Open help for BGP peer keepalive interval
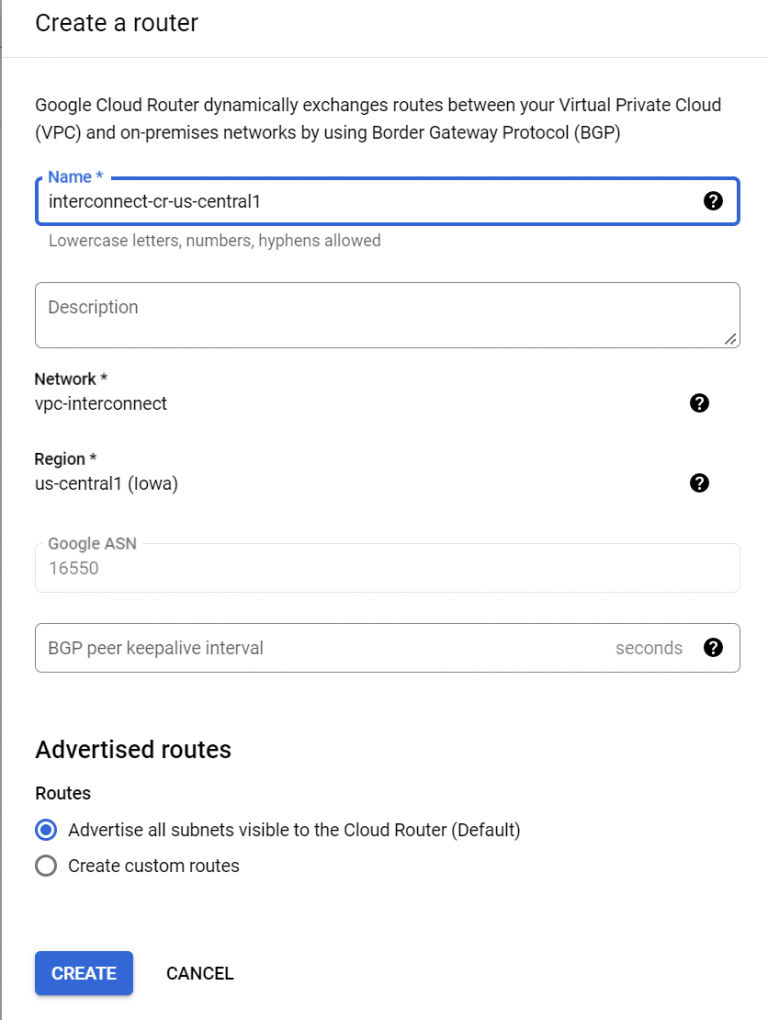The width and height of the screenshot is (768, 1020). 713,648
